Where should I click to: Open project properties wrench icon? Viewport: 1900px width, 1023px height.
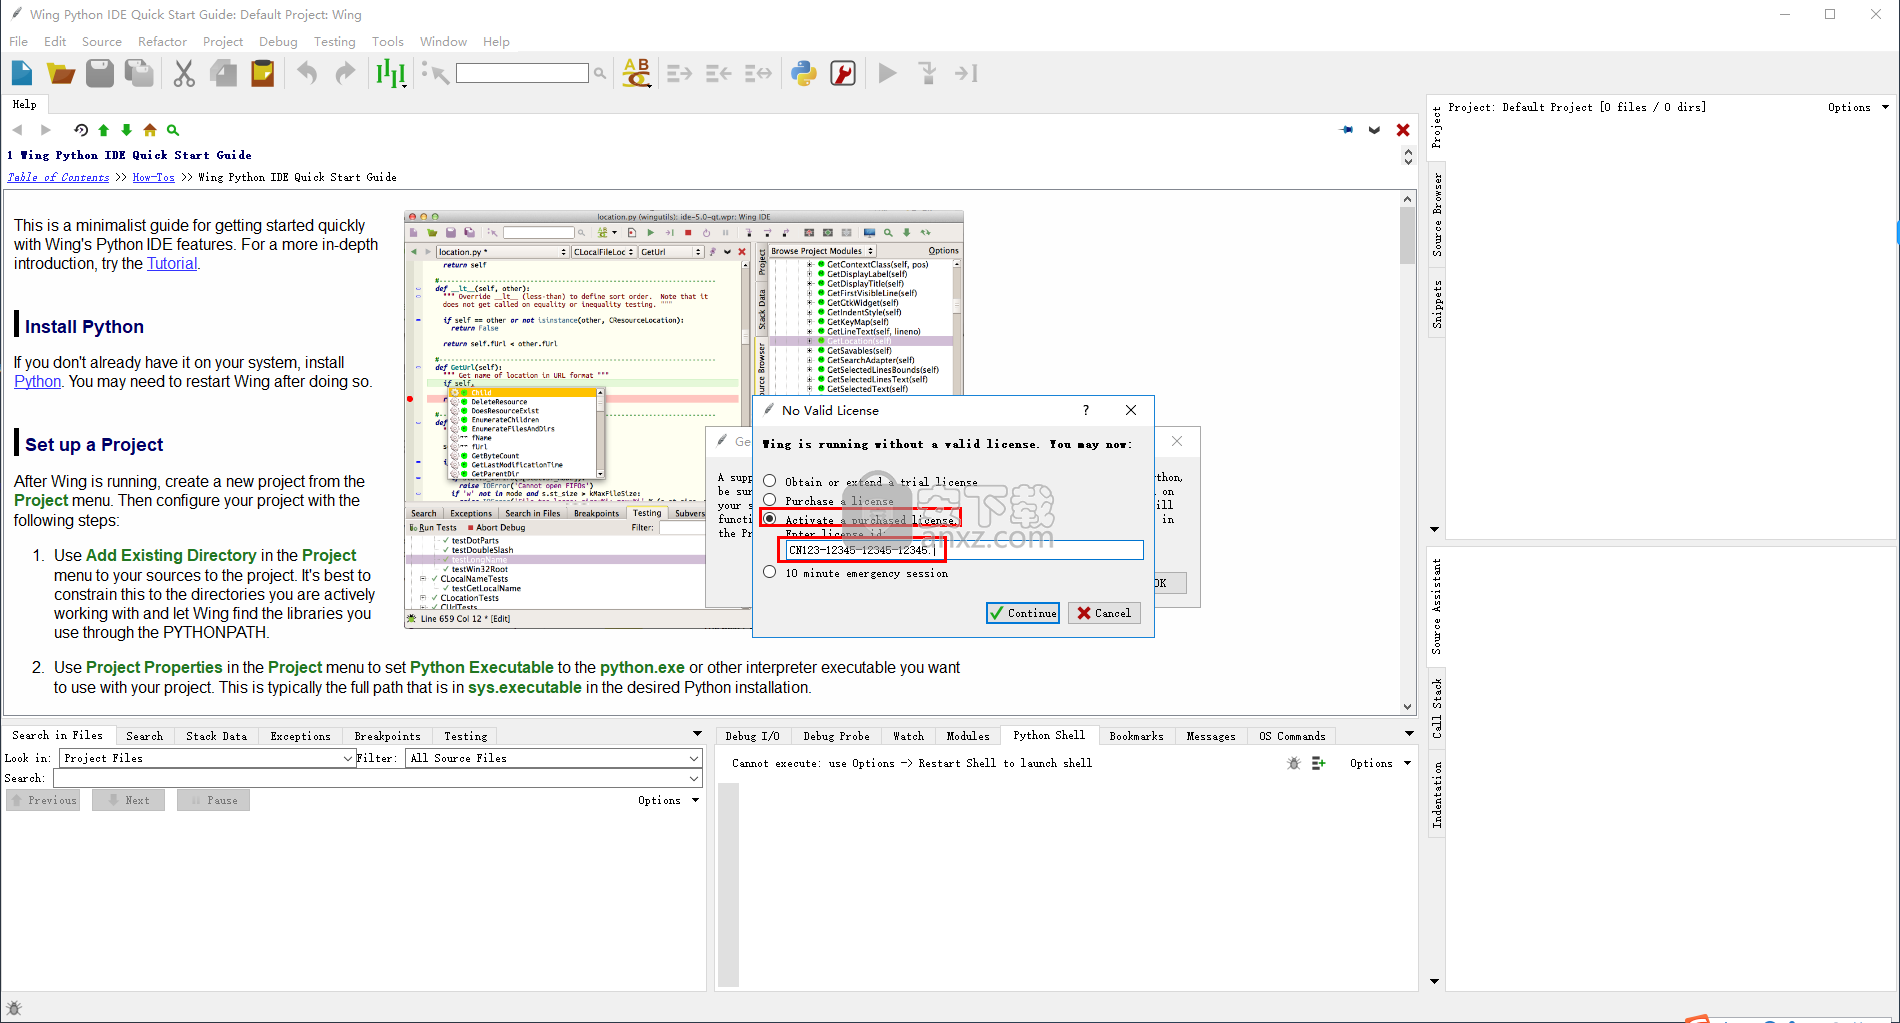[x=843, y=73]
